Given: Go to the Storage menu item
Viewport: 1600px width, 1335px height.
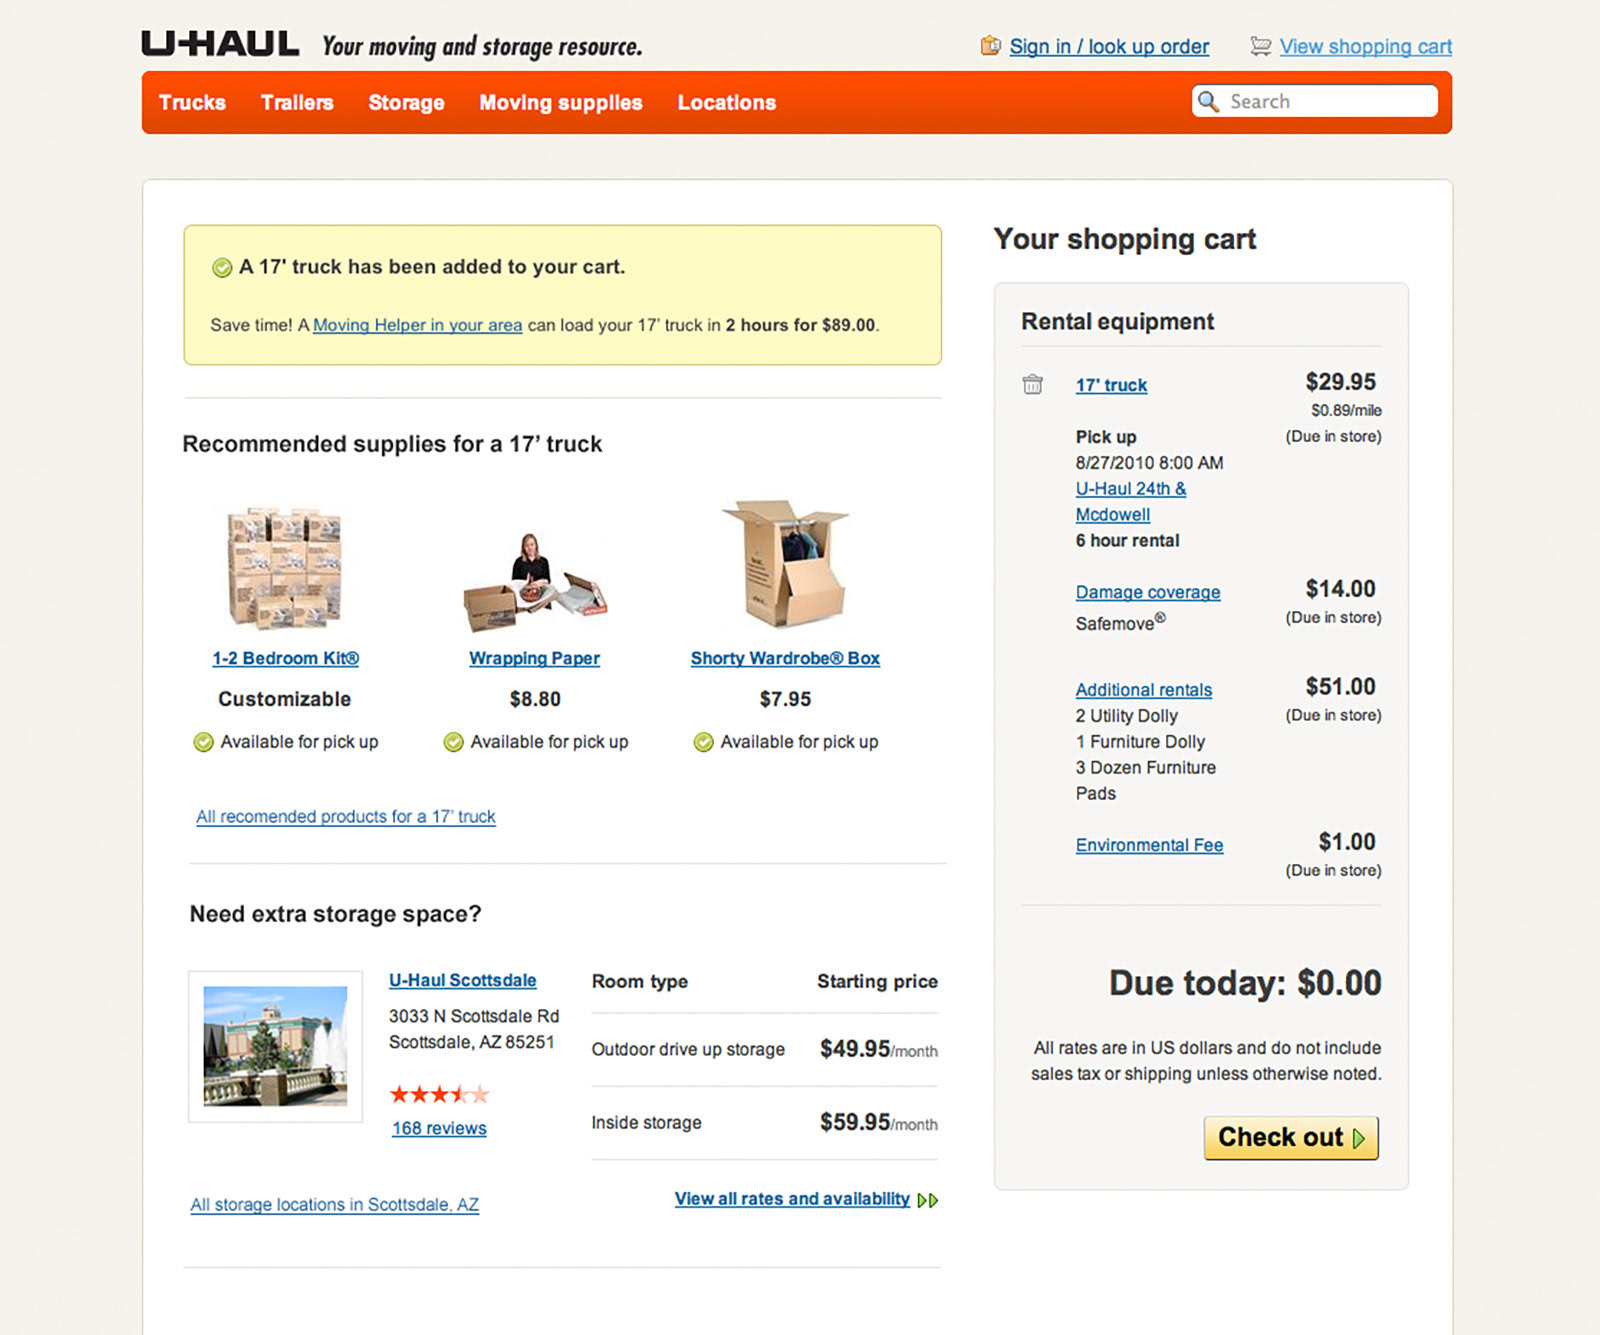Looking at the screenshot, I should [x=406, y=102].
